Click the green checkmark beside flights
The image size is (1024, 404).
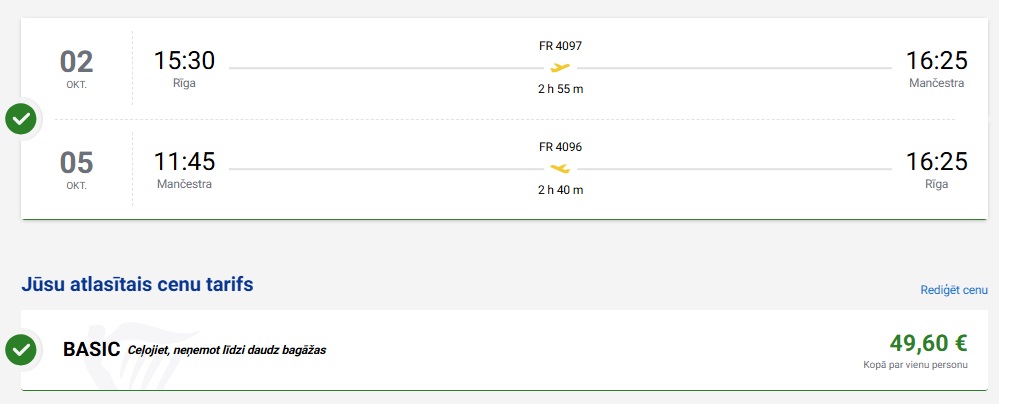[x=22, y=119]
